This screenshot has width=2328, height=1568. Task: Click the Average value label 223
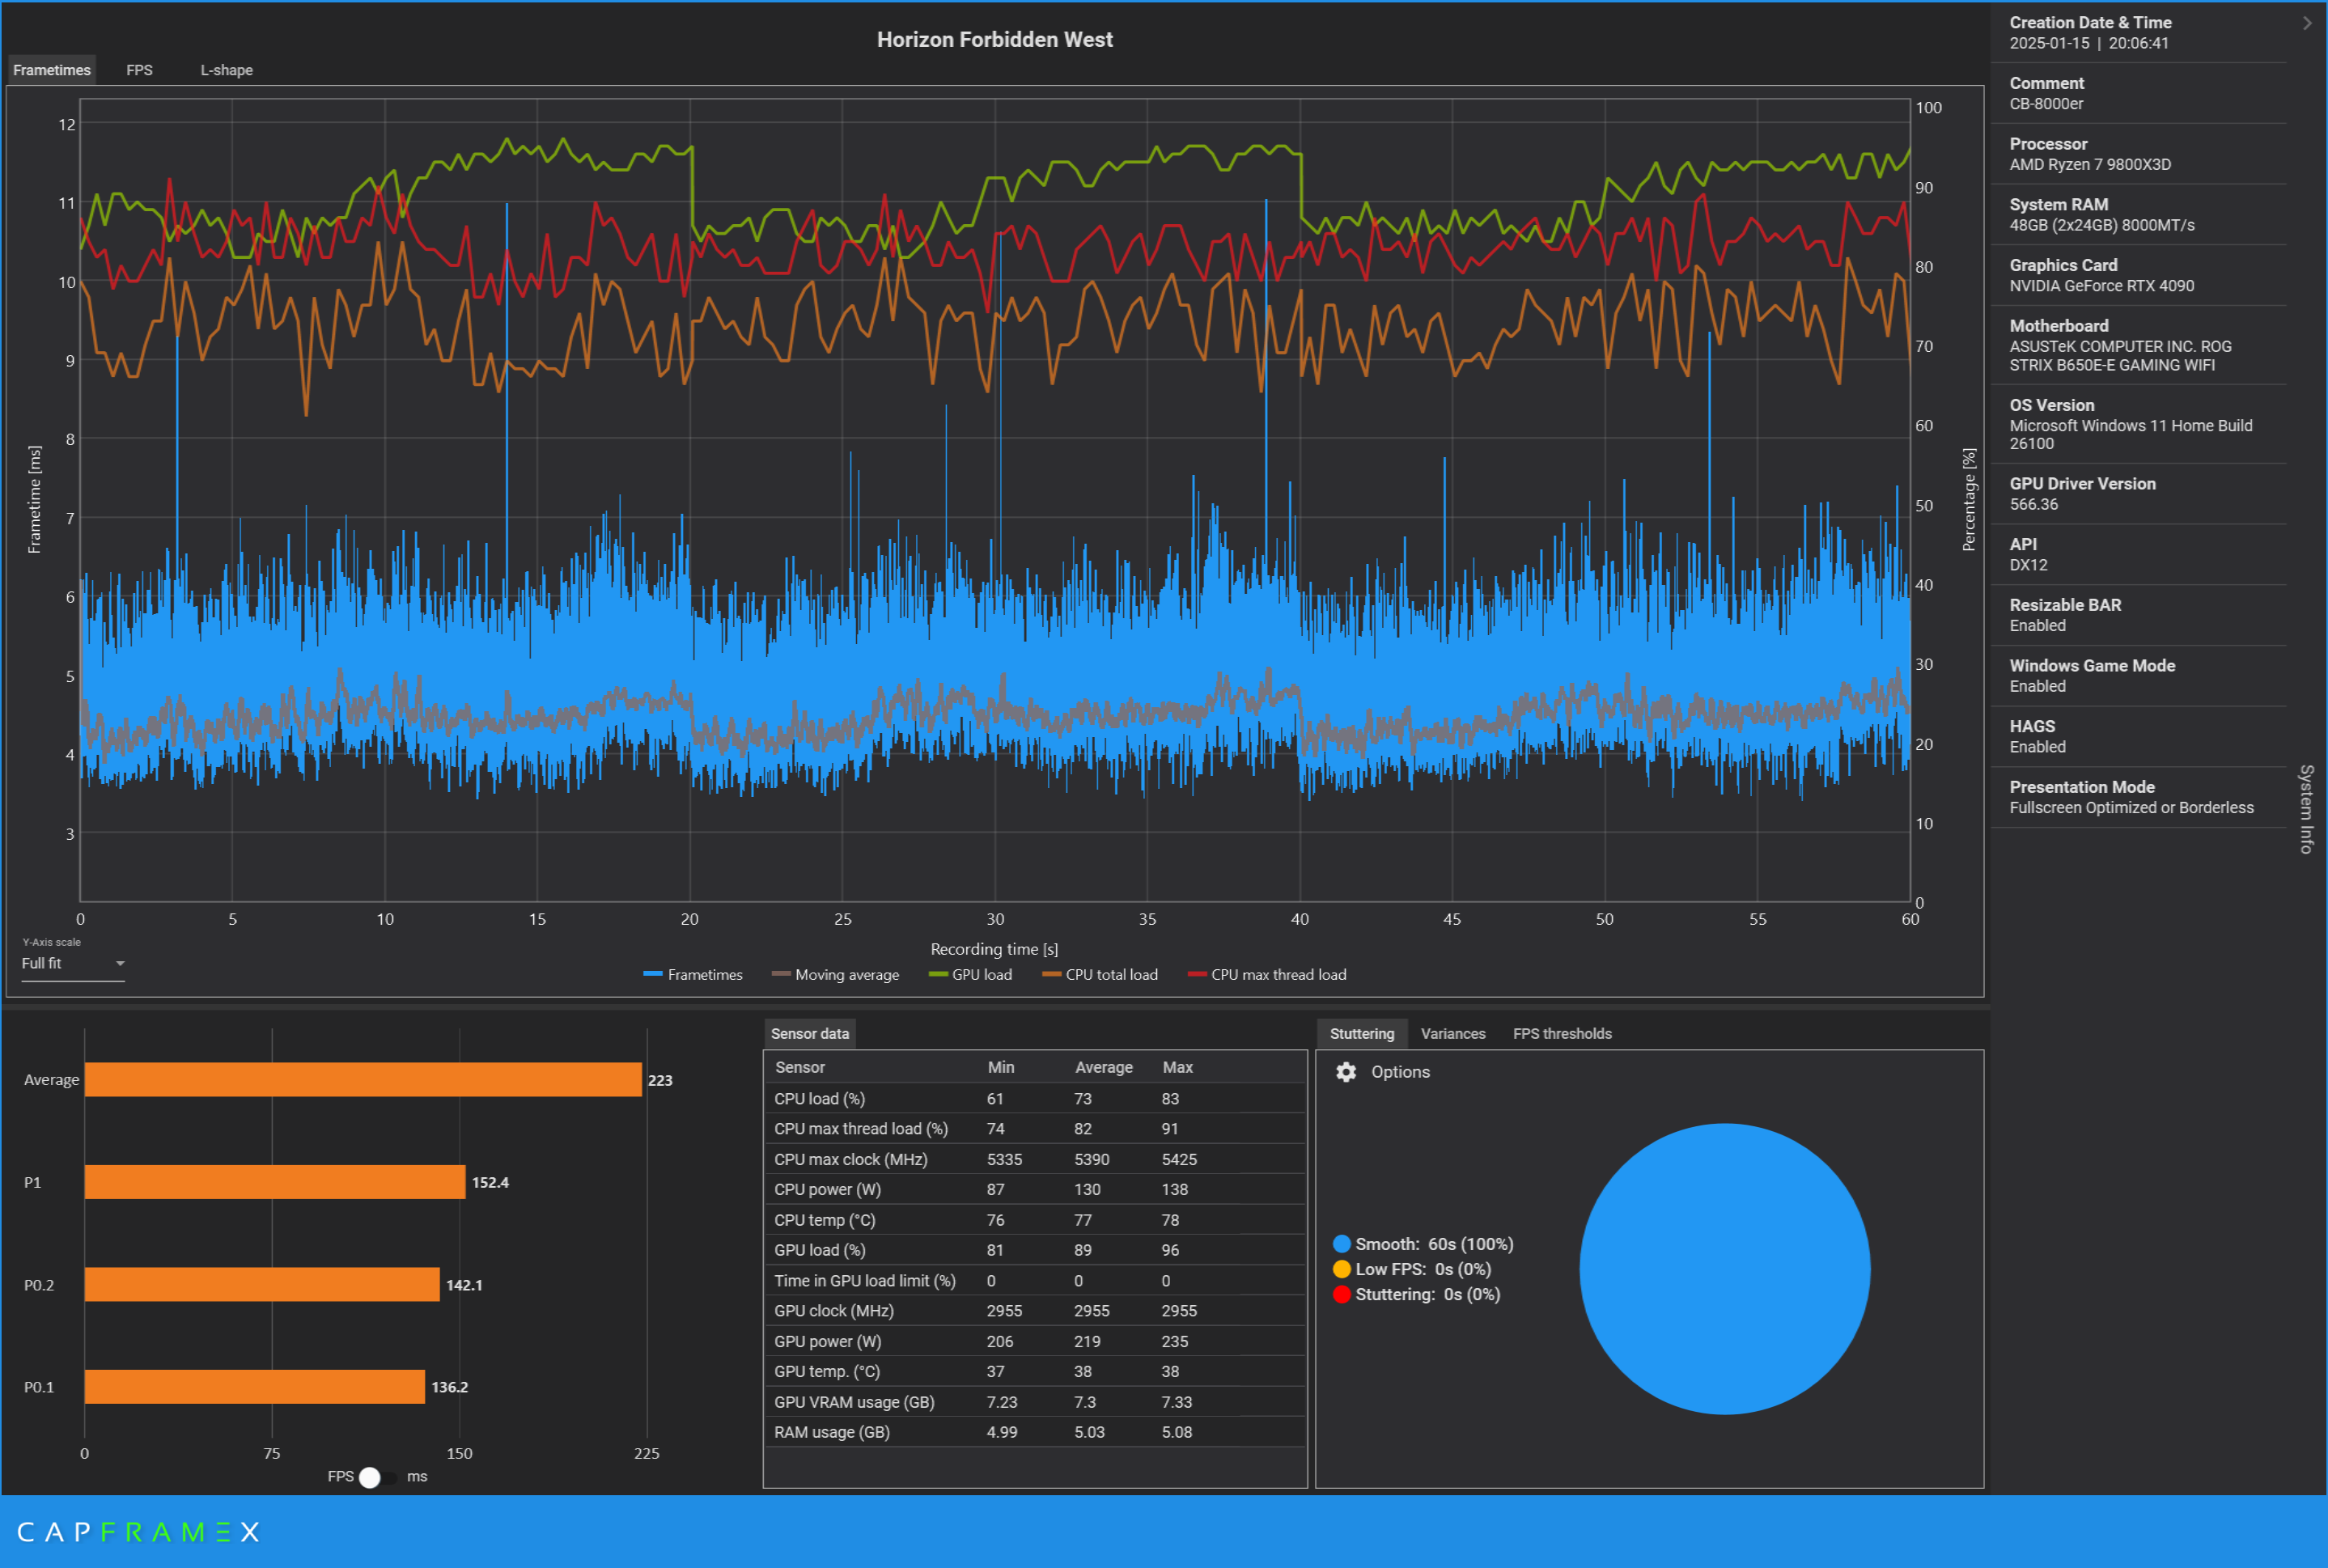(x=660, y=1081)
